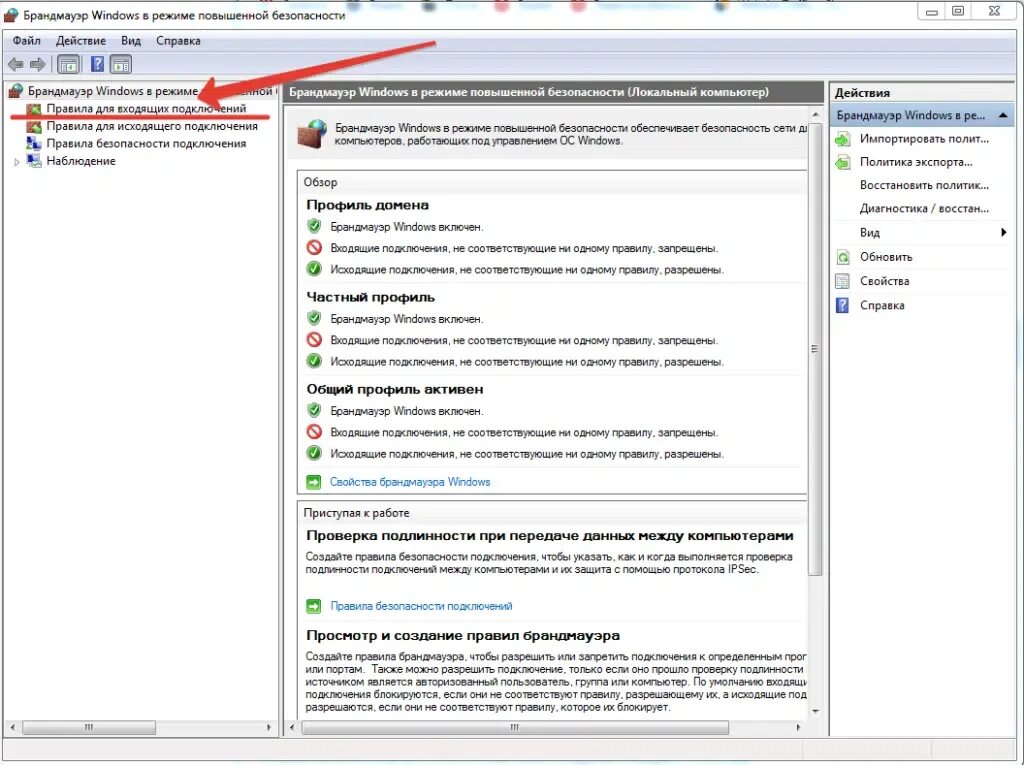Click scroll down arrow of center pane
The width and height of the screenshot is (1024, 765).
pyautogui.click(x=815, y=711)
